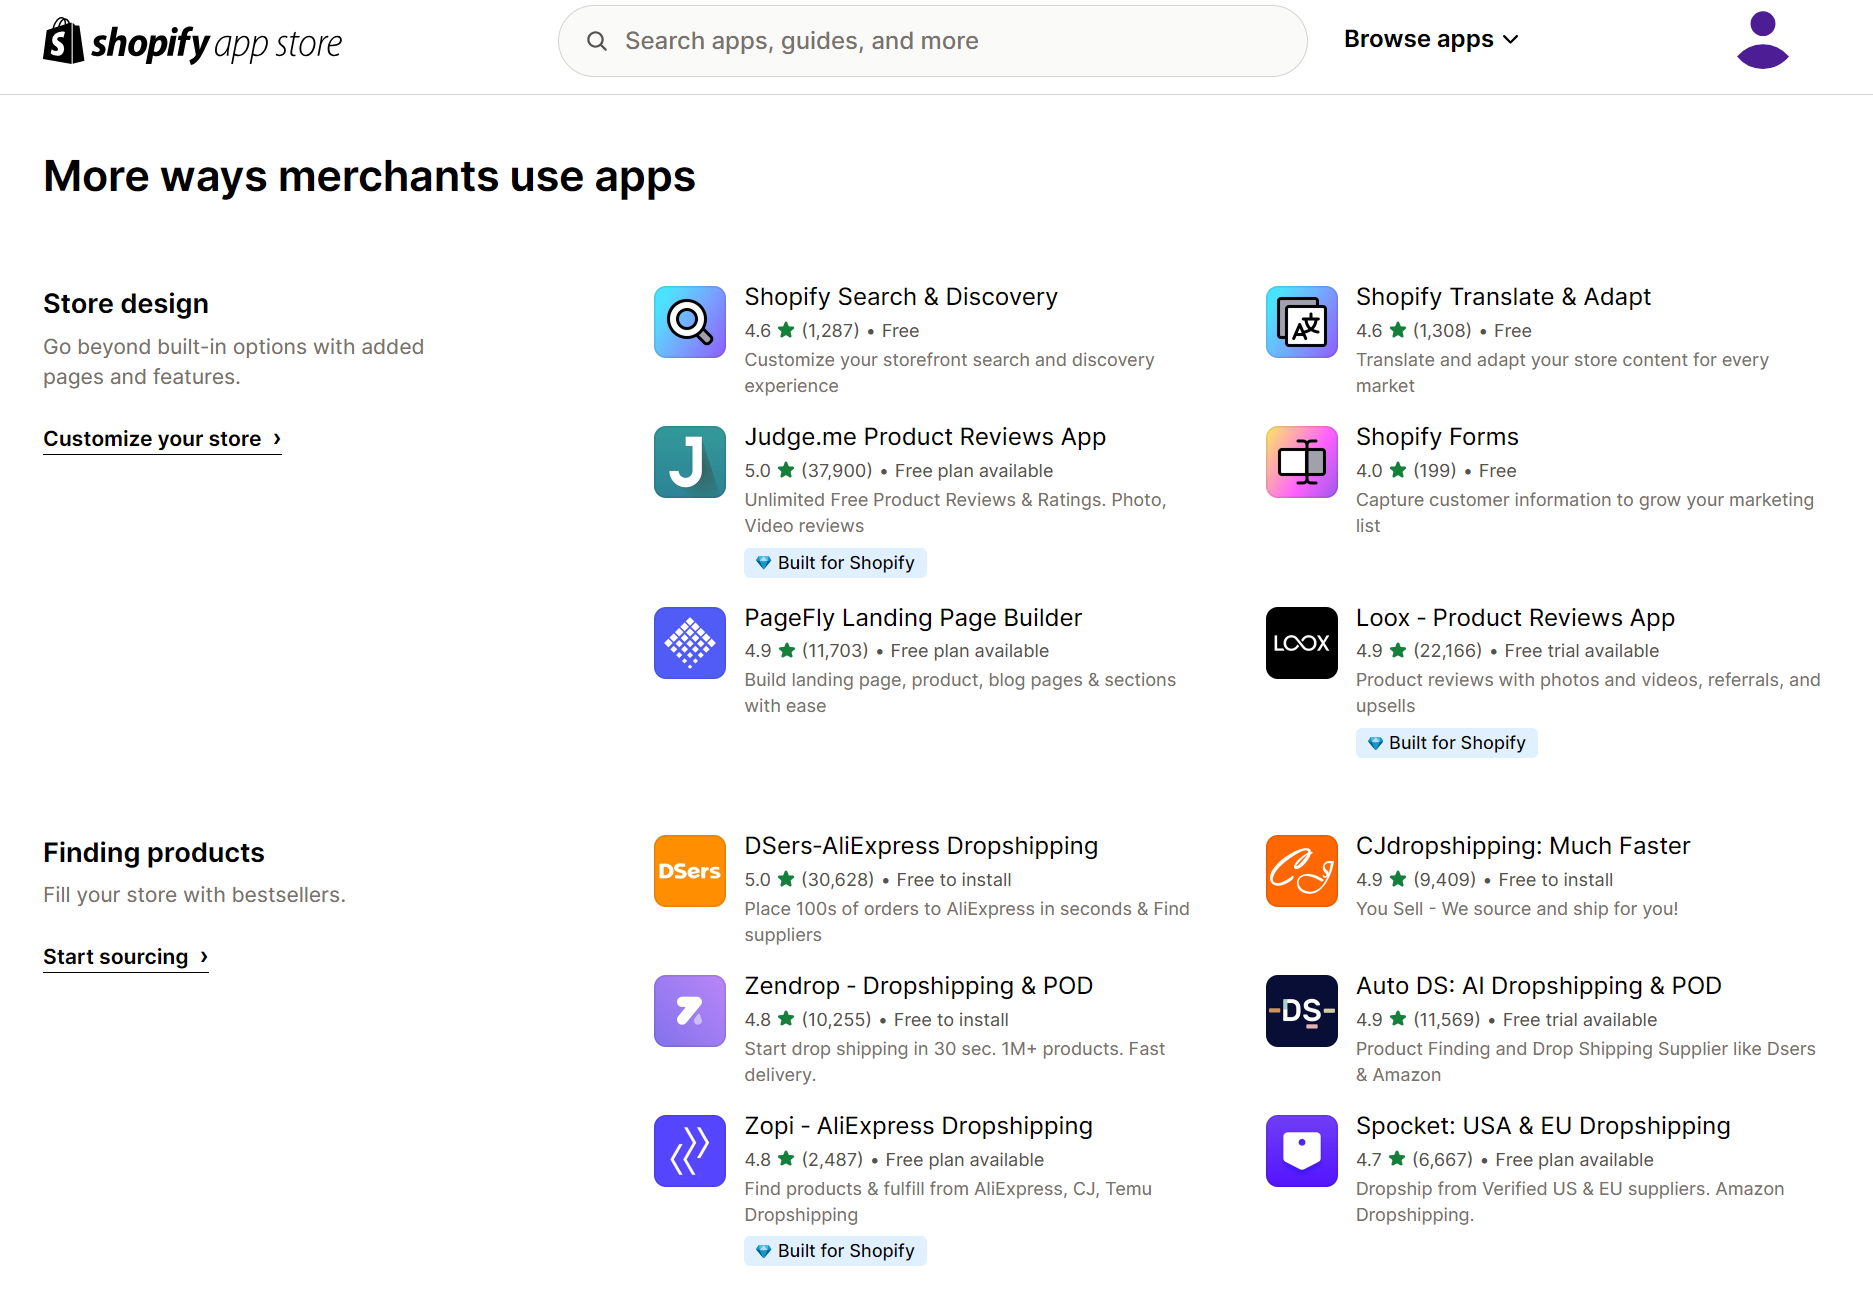Screen dimensions: 1873x1297
Task: Open the orange DSers app icon
Action: coord(690,871)
